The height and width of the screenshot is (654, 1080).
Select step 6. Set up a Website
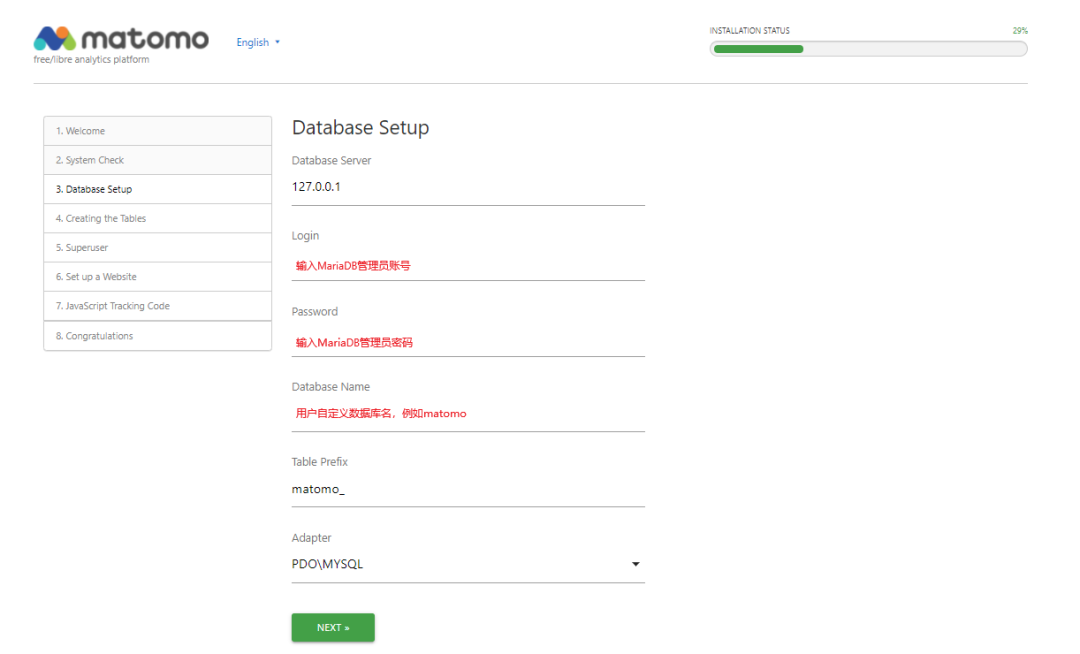click(158, 277)
